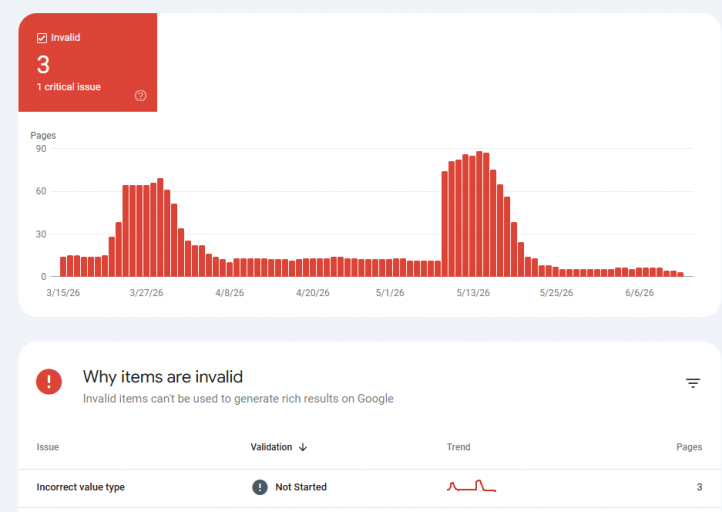Click the first bar at 3/15/26
Screen dimensions: 722x512
(63, 267)
